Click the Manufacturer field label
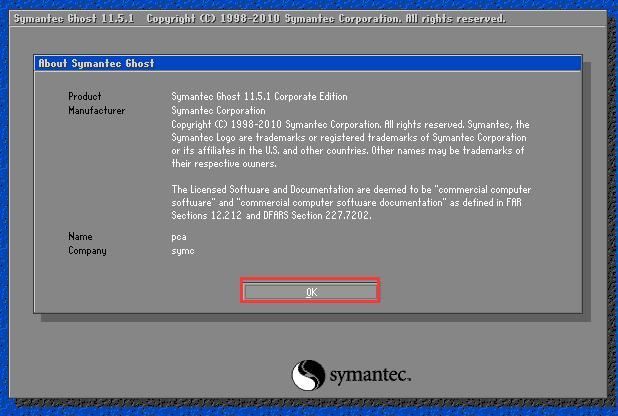Viewport: 618px width, 416px height. pyautogui.click(x=96, y=110)
